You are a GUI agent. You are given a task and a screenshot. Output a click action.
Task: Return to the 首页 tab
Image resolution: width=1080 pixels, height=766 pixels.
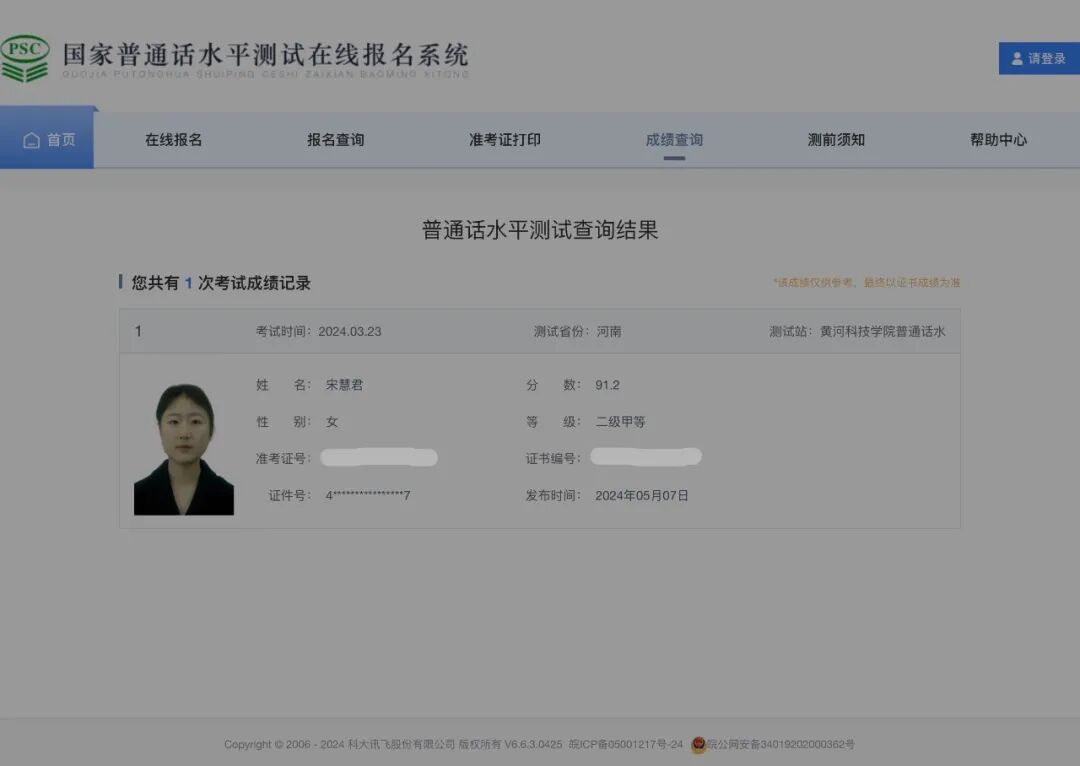(x=46, y=139)
